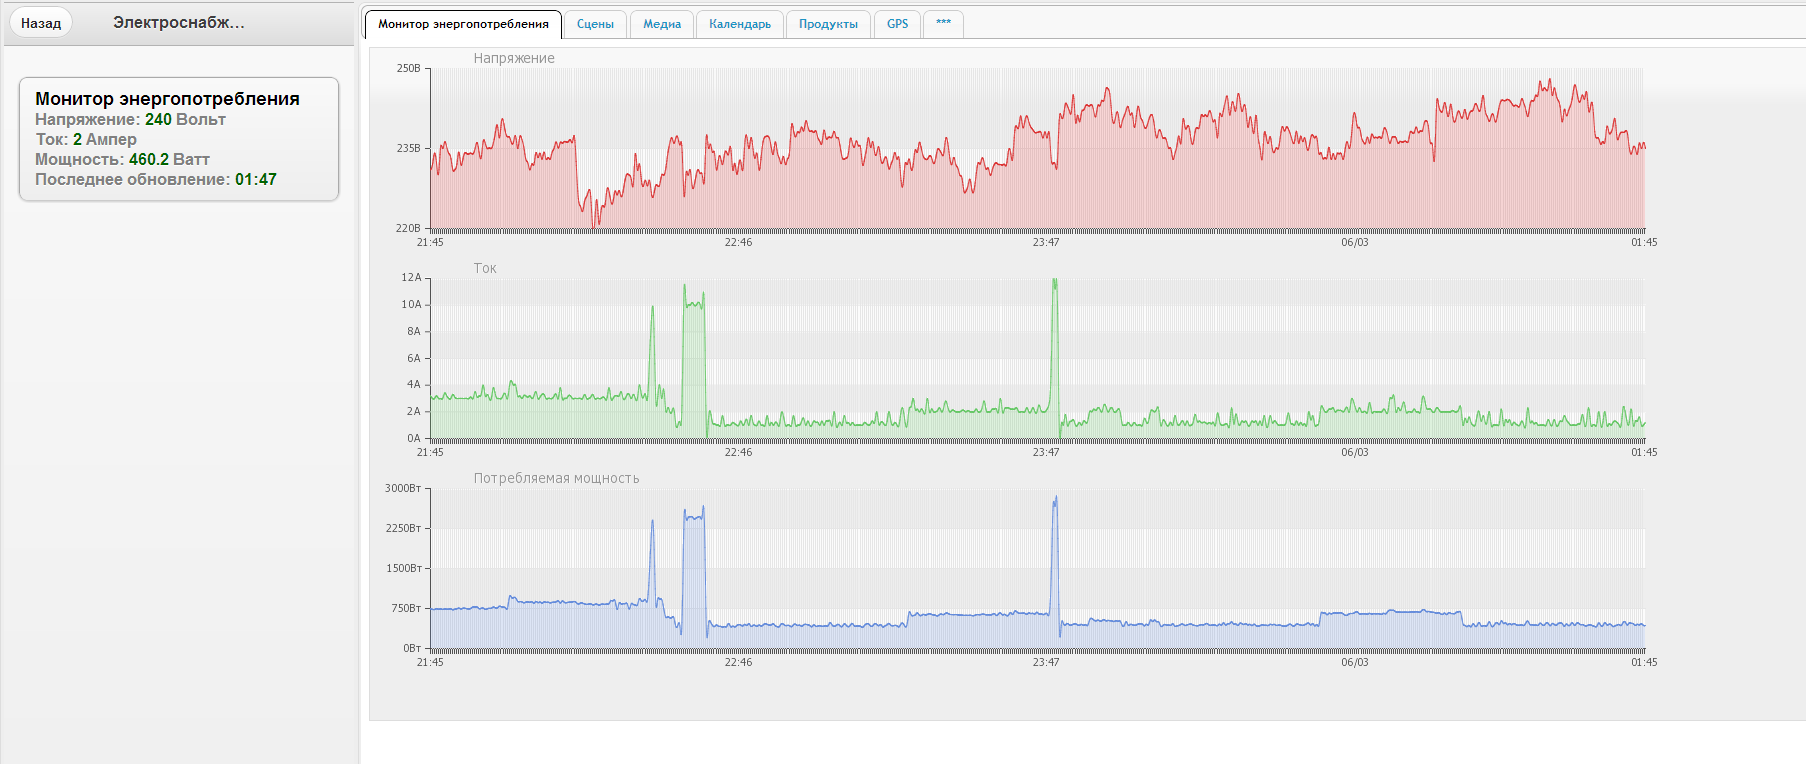This screenshot has height=764, width=1806.
Task: Select the GPS tab
Action: pyautogui.click(x=898, y=24)
